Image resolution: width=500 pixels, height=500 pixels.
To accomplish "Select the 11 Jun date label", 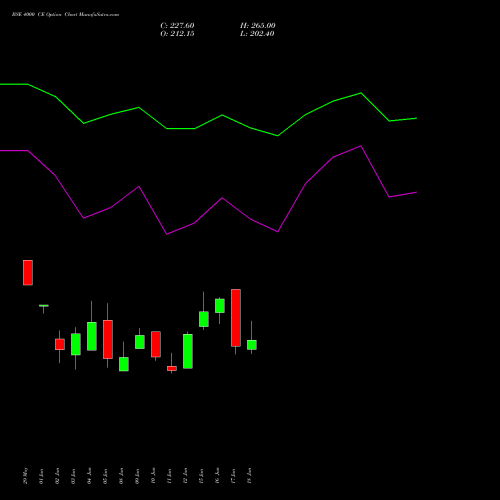I will [169, 476].
